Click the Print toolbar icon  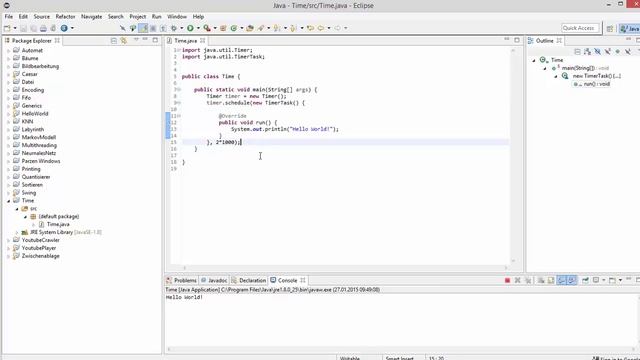[43, 28]
